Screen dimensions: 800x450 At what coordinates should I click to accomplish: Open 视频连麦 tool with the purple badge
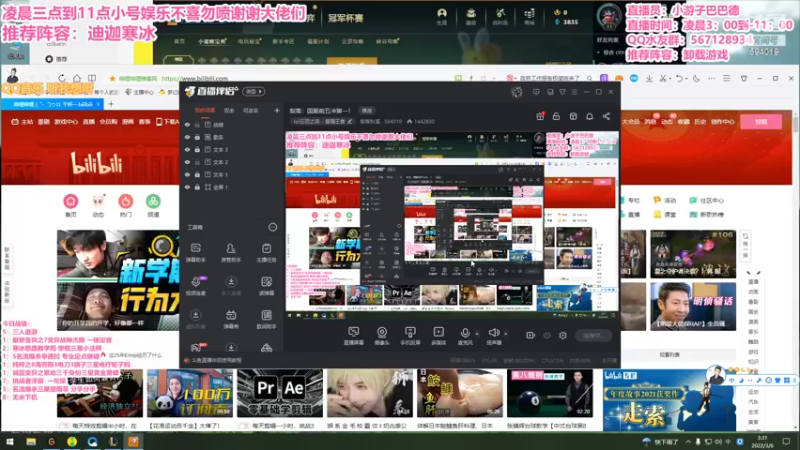196,286
